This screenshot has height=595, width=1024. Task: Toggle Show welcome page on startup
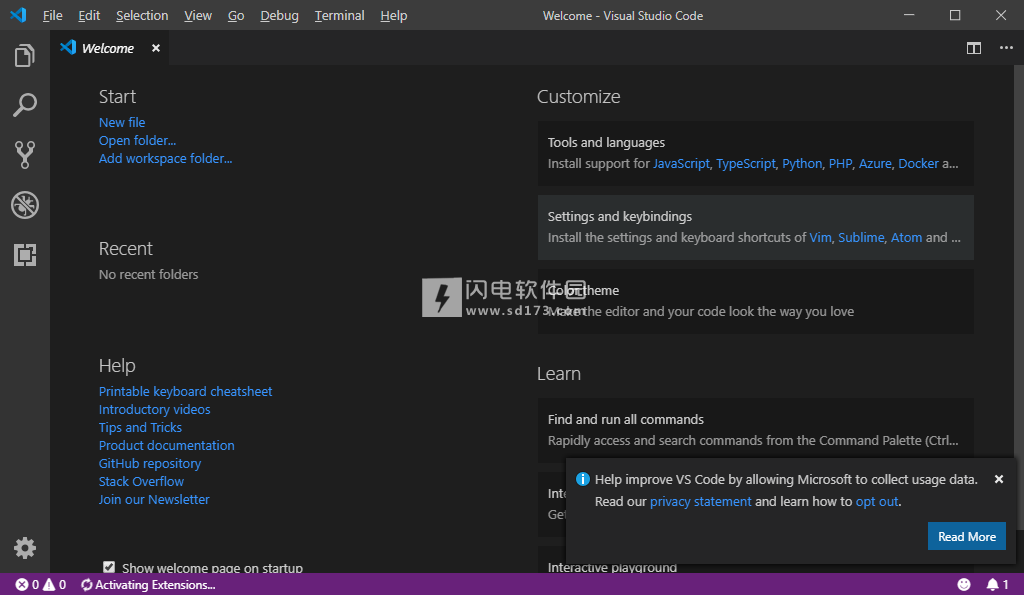(x=109, y=567)
